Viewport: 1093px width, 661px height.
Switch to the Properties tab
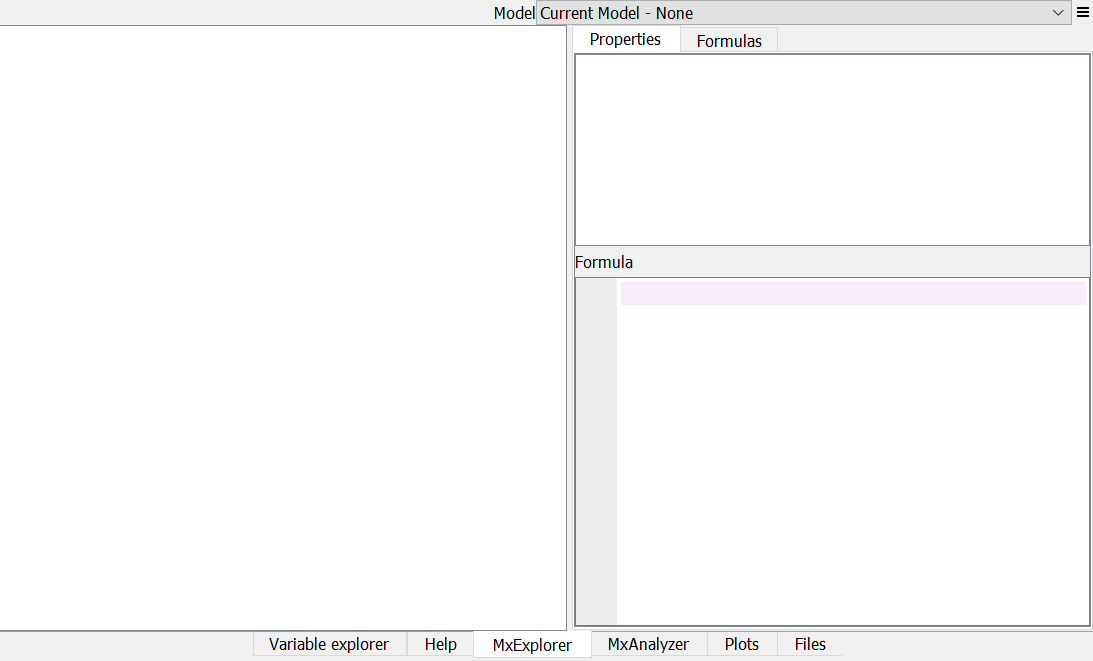click(625, 39)
